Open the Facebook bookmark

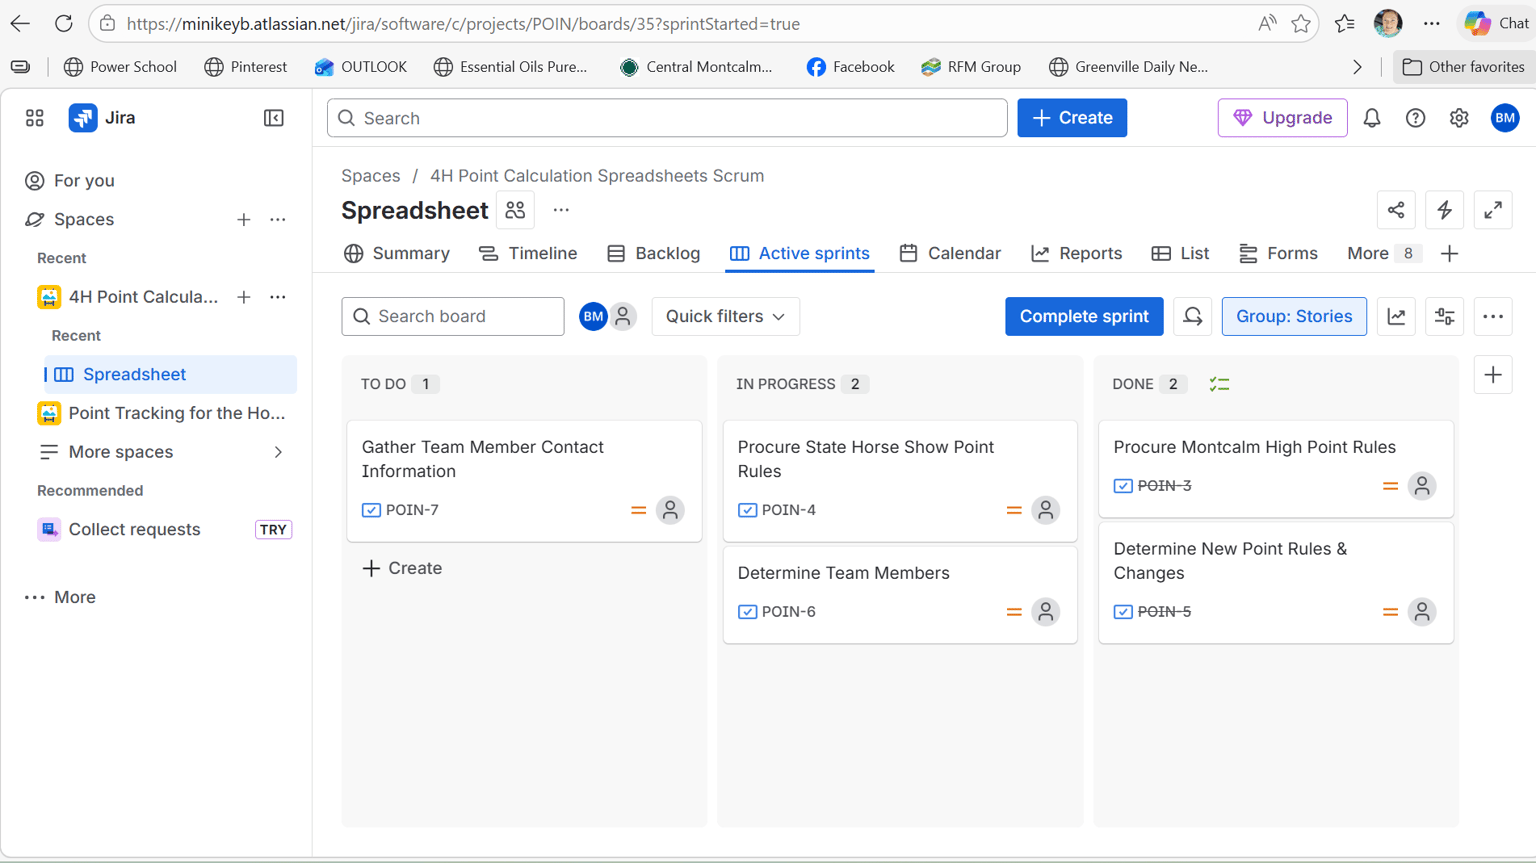(850, 67)
